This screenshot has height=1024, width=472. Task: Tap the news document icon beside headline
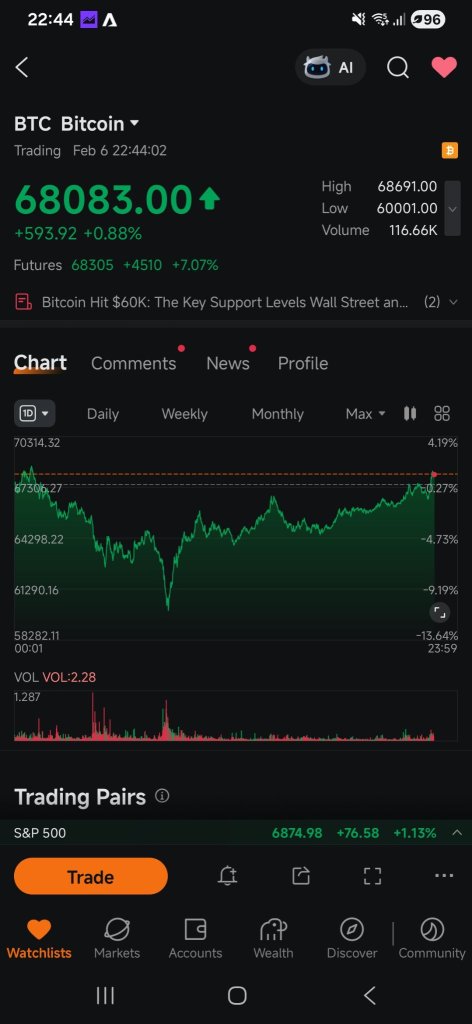(x=24, y=302)
